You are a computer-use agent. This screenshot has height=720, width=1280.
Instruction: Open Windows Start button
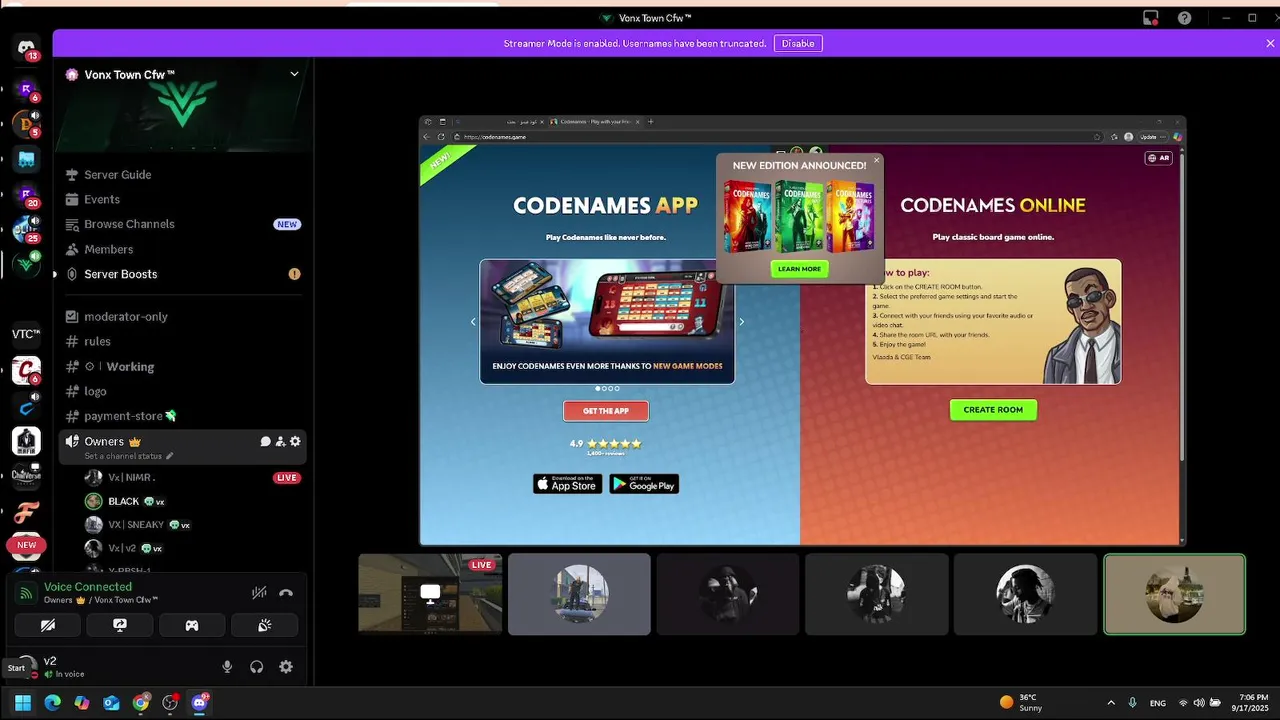pyautogui.click(x=23, y=703)
